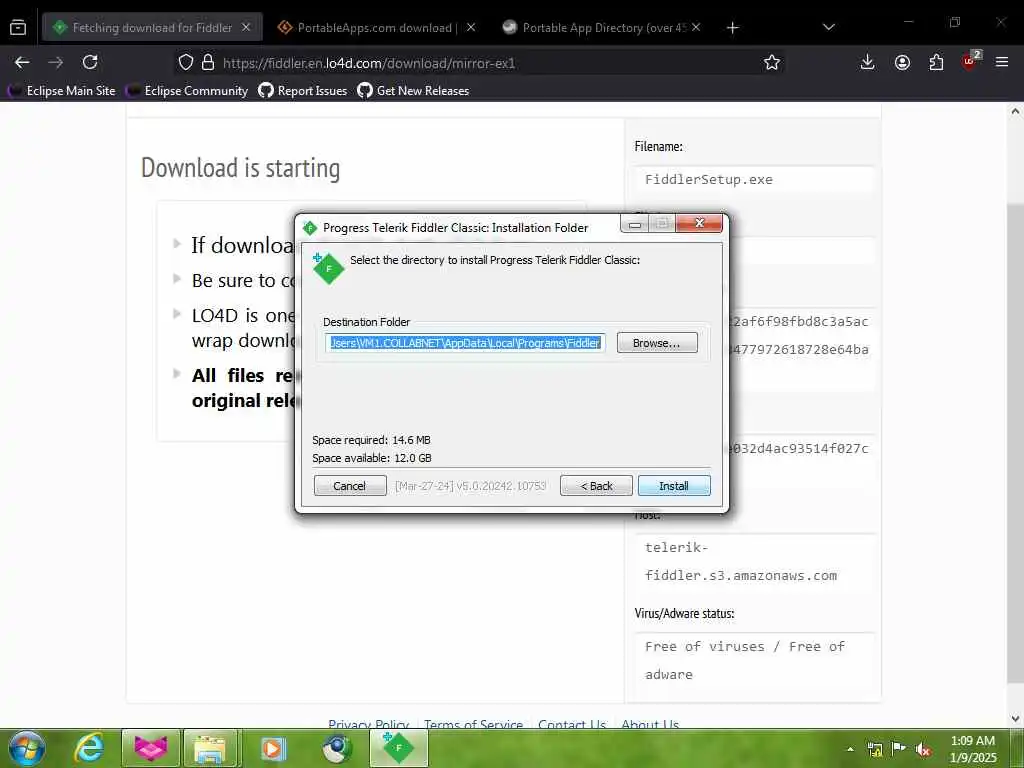The image size is (1024, 768).
Task: Open the Action Center flag tray icon
Action: coord(899,749)
